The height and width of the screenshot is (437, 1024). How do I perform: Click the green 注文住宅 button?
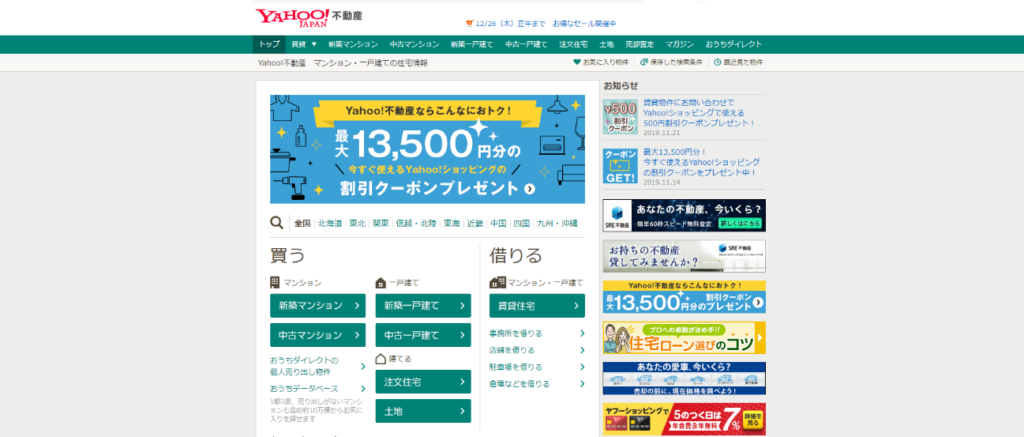pyautogui.click(x=423, y=381)
